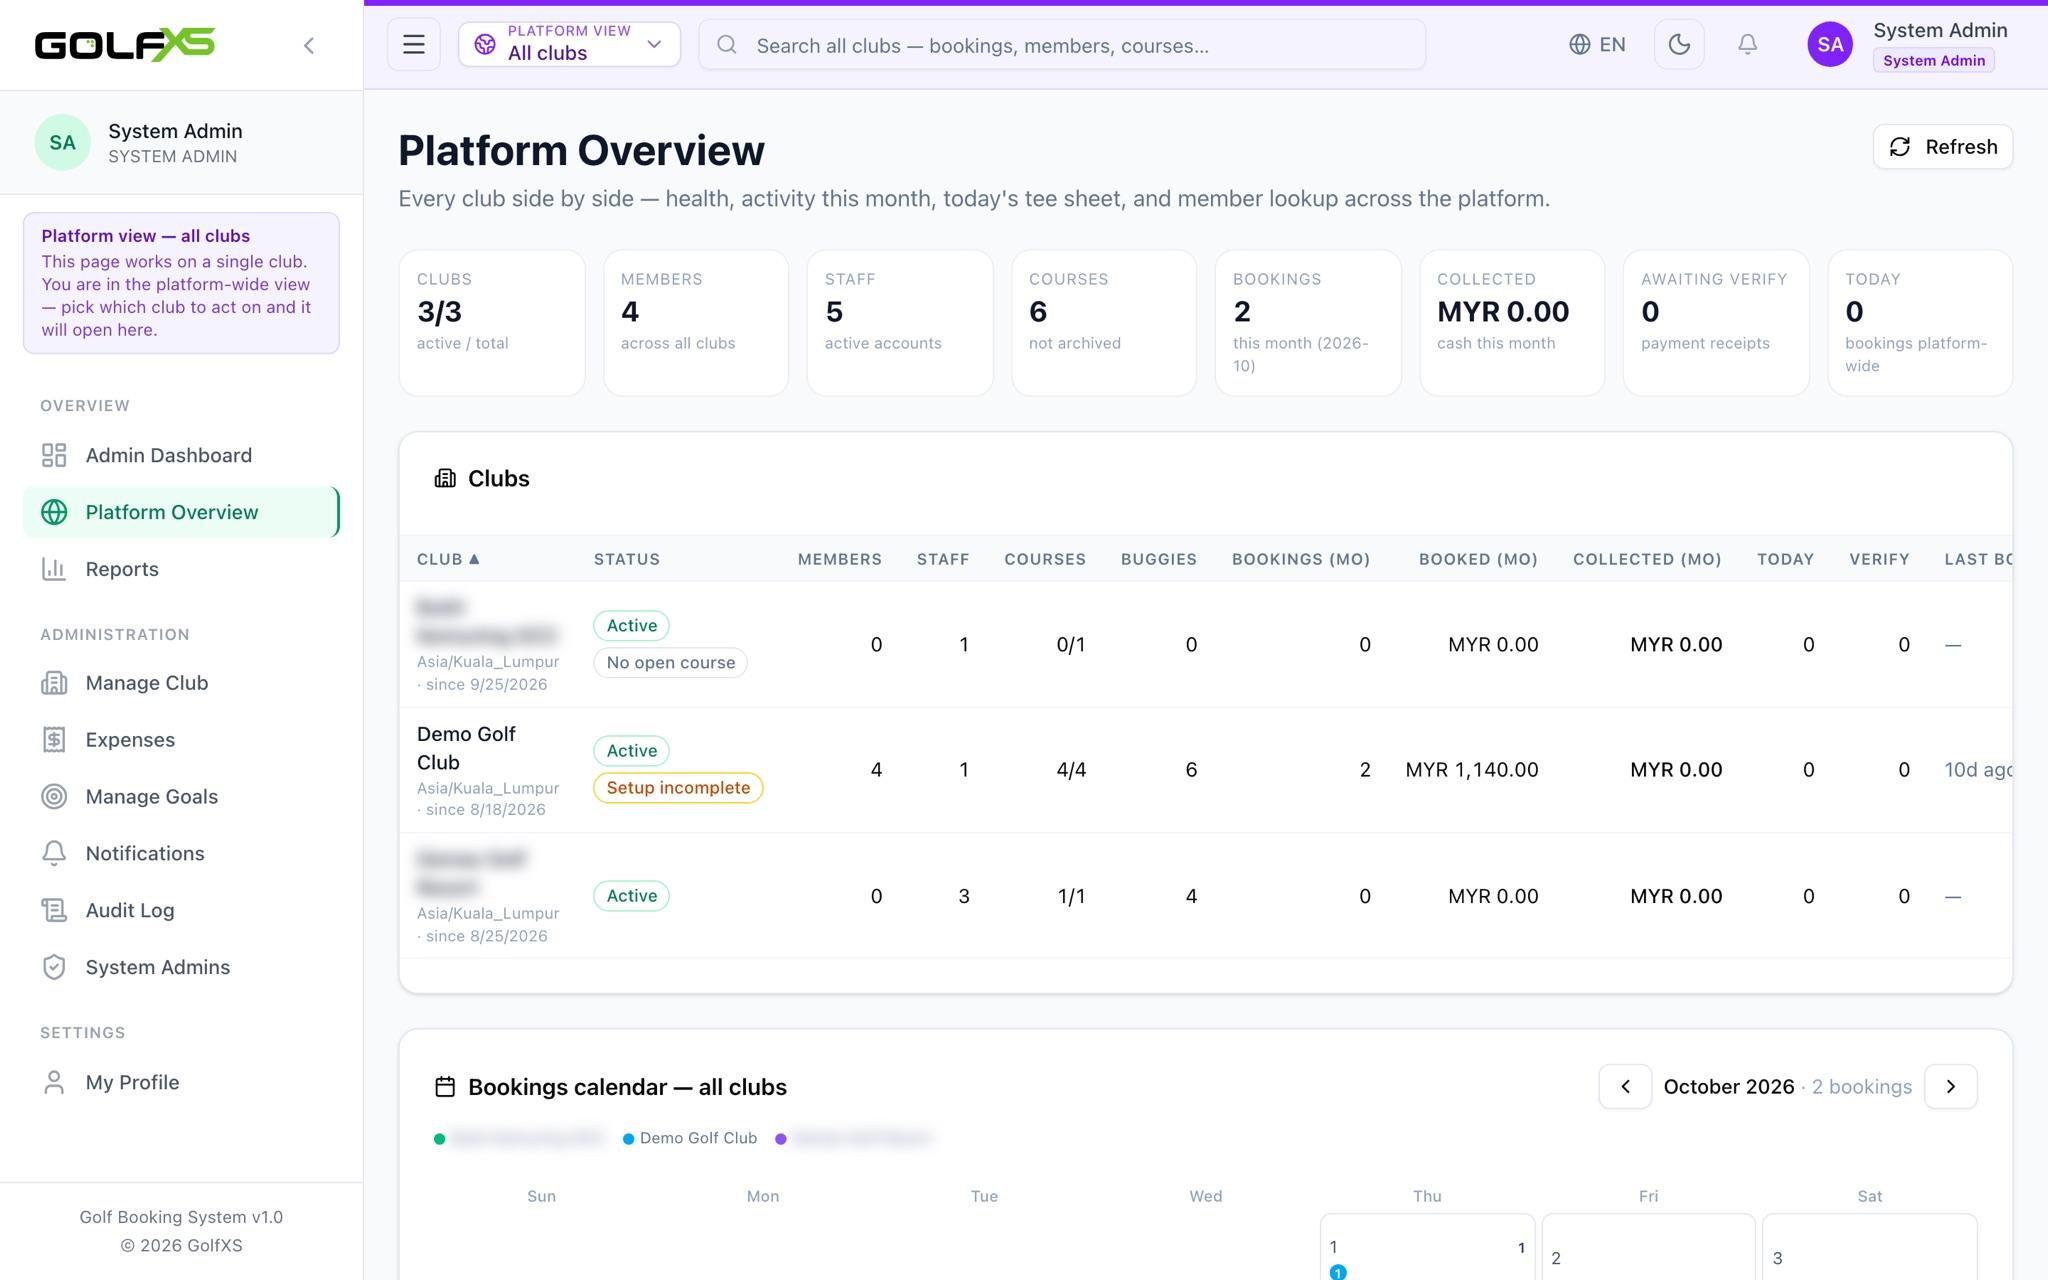Open the hamburger menu button
The image size is (2048, 1280).
click(414, 45)
